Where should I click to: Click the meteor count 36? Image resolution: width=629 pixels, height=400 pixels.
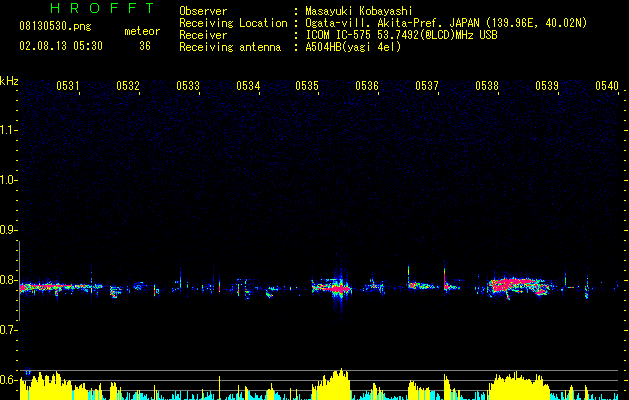pyautogui.click(x=145, y=46)
